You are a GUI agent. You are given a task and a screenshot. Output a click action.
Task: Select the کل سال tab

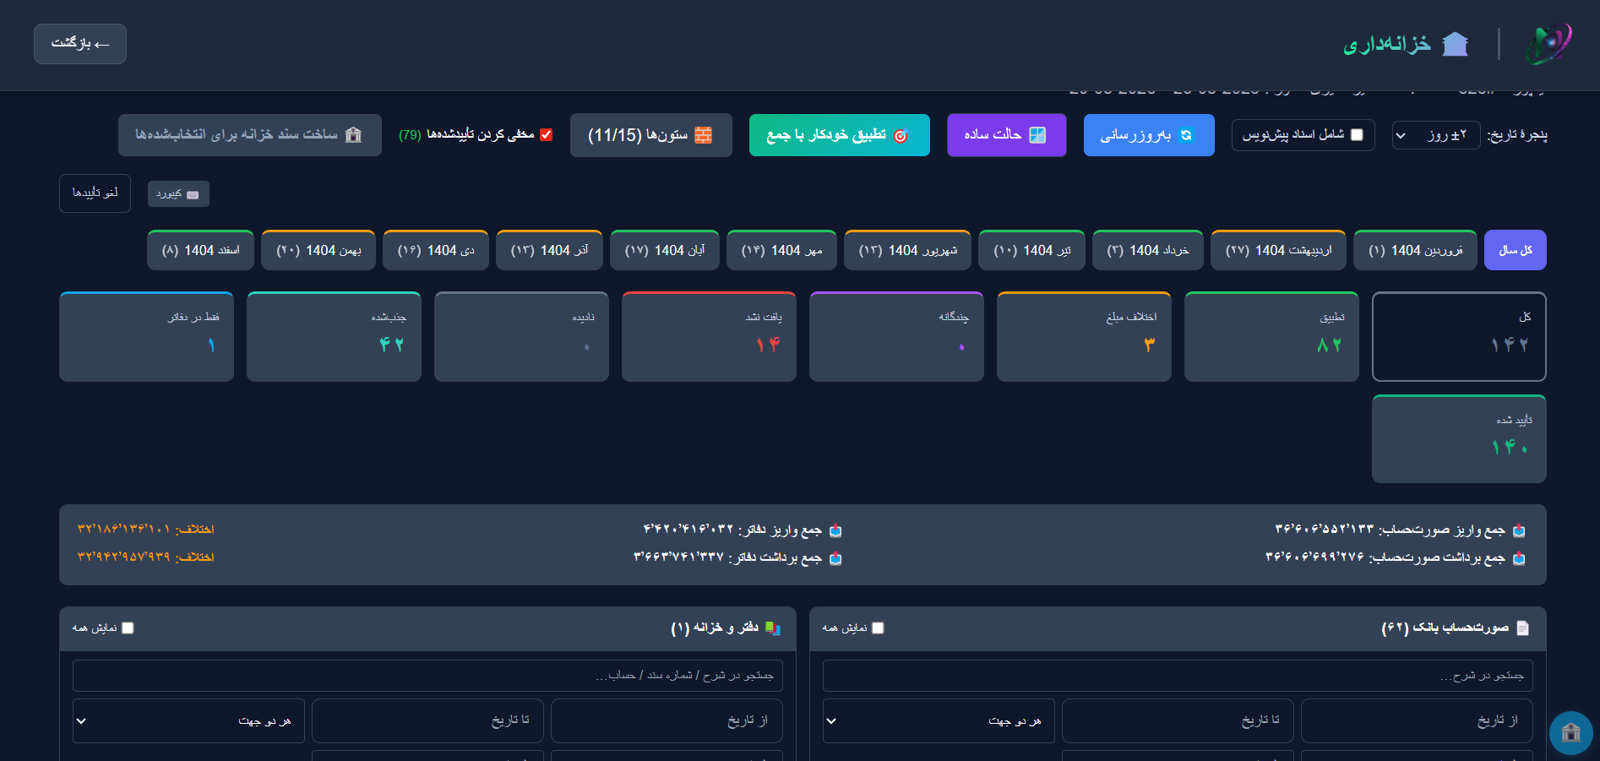(x=1515, y=250)
